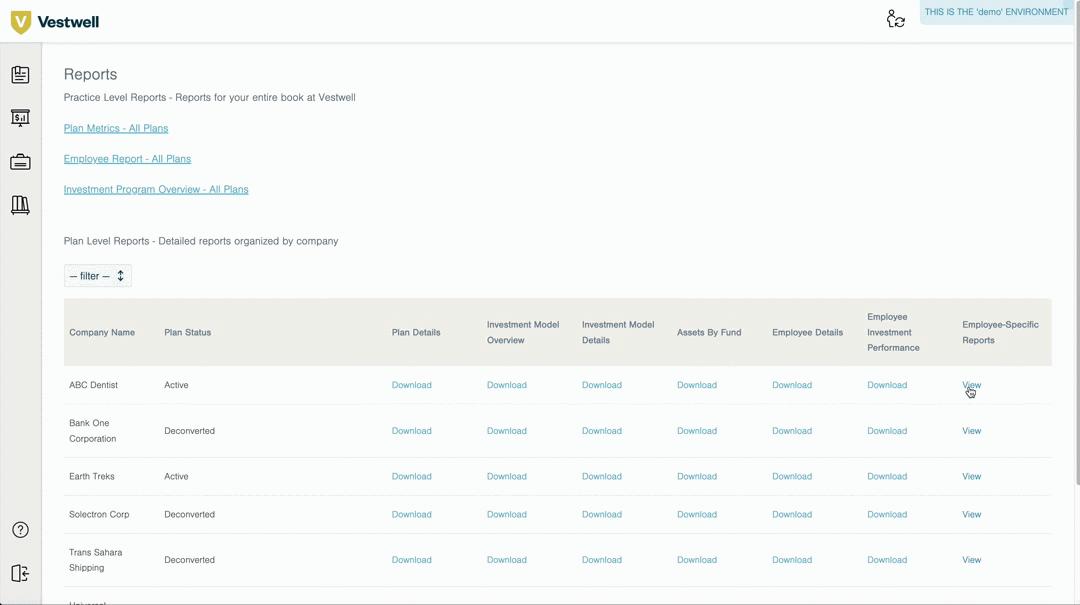View Employee-Specific Reports for Solectron Corp
Screen dimensions: 1080x605
tap(972, 514)
